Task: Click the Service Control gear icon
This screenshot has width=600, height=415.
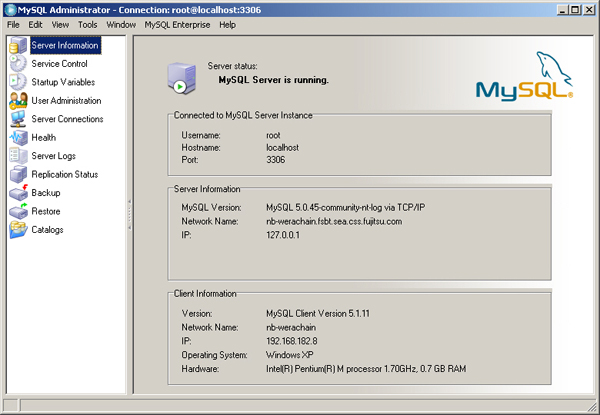Action: pos(18,63)
